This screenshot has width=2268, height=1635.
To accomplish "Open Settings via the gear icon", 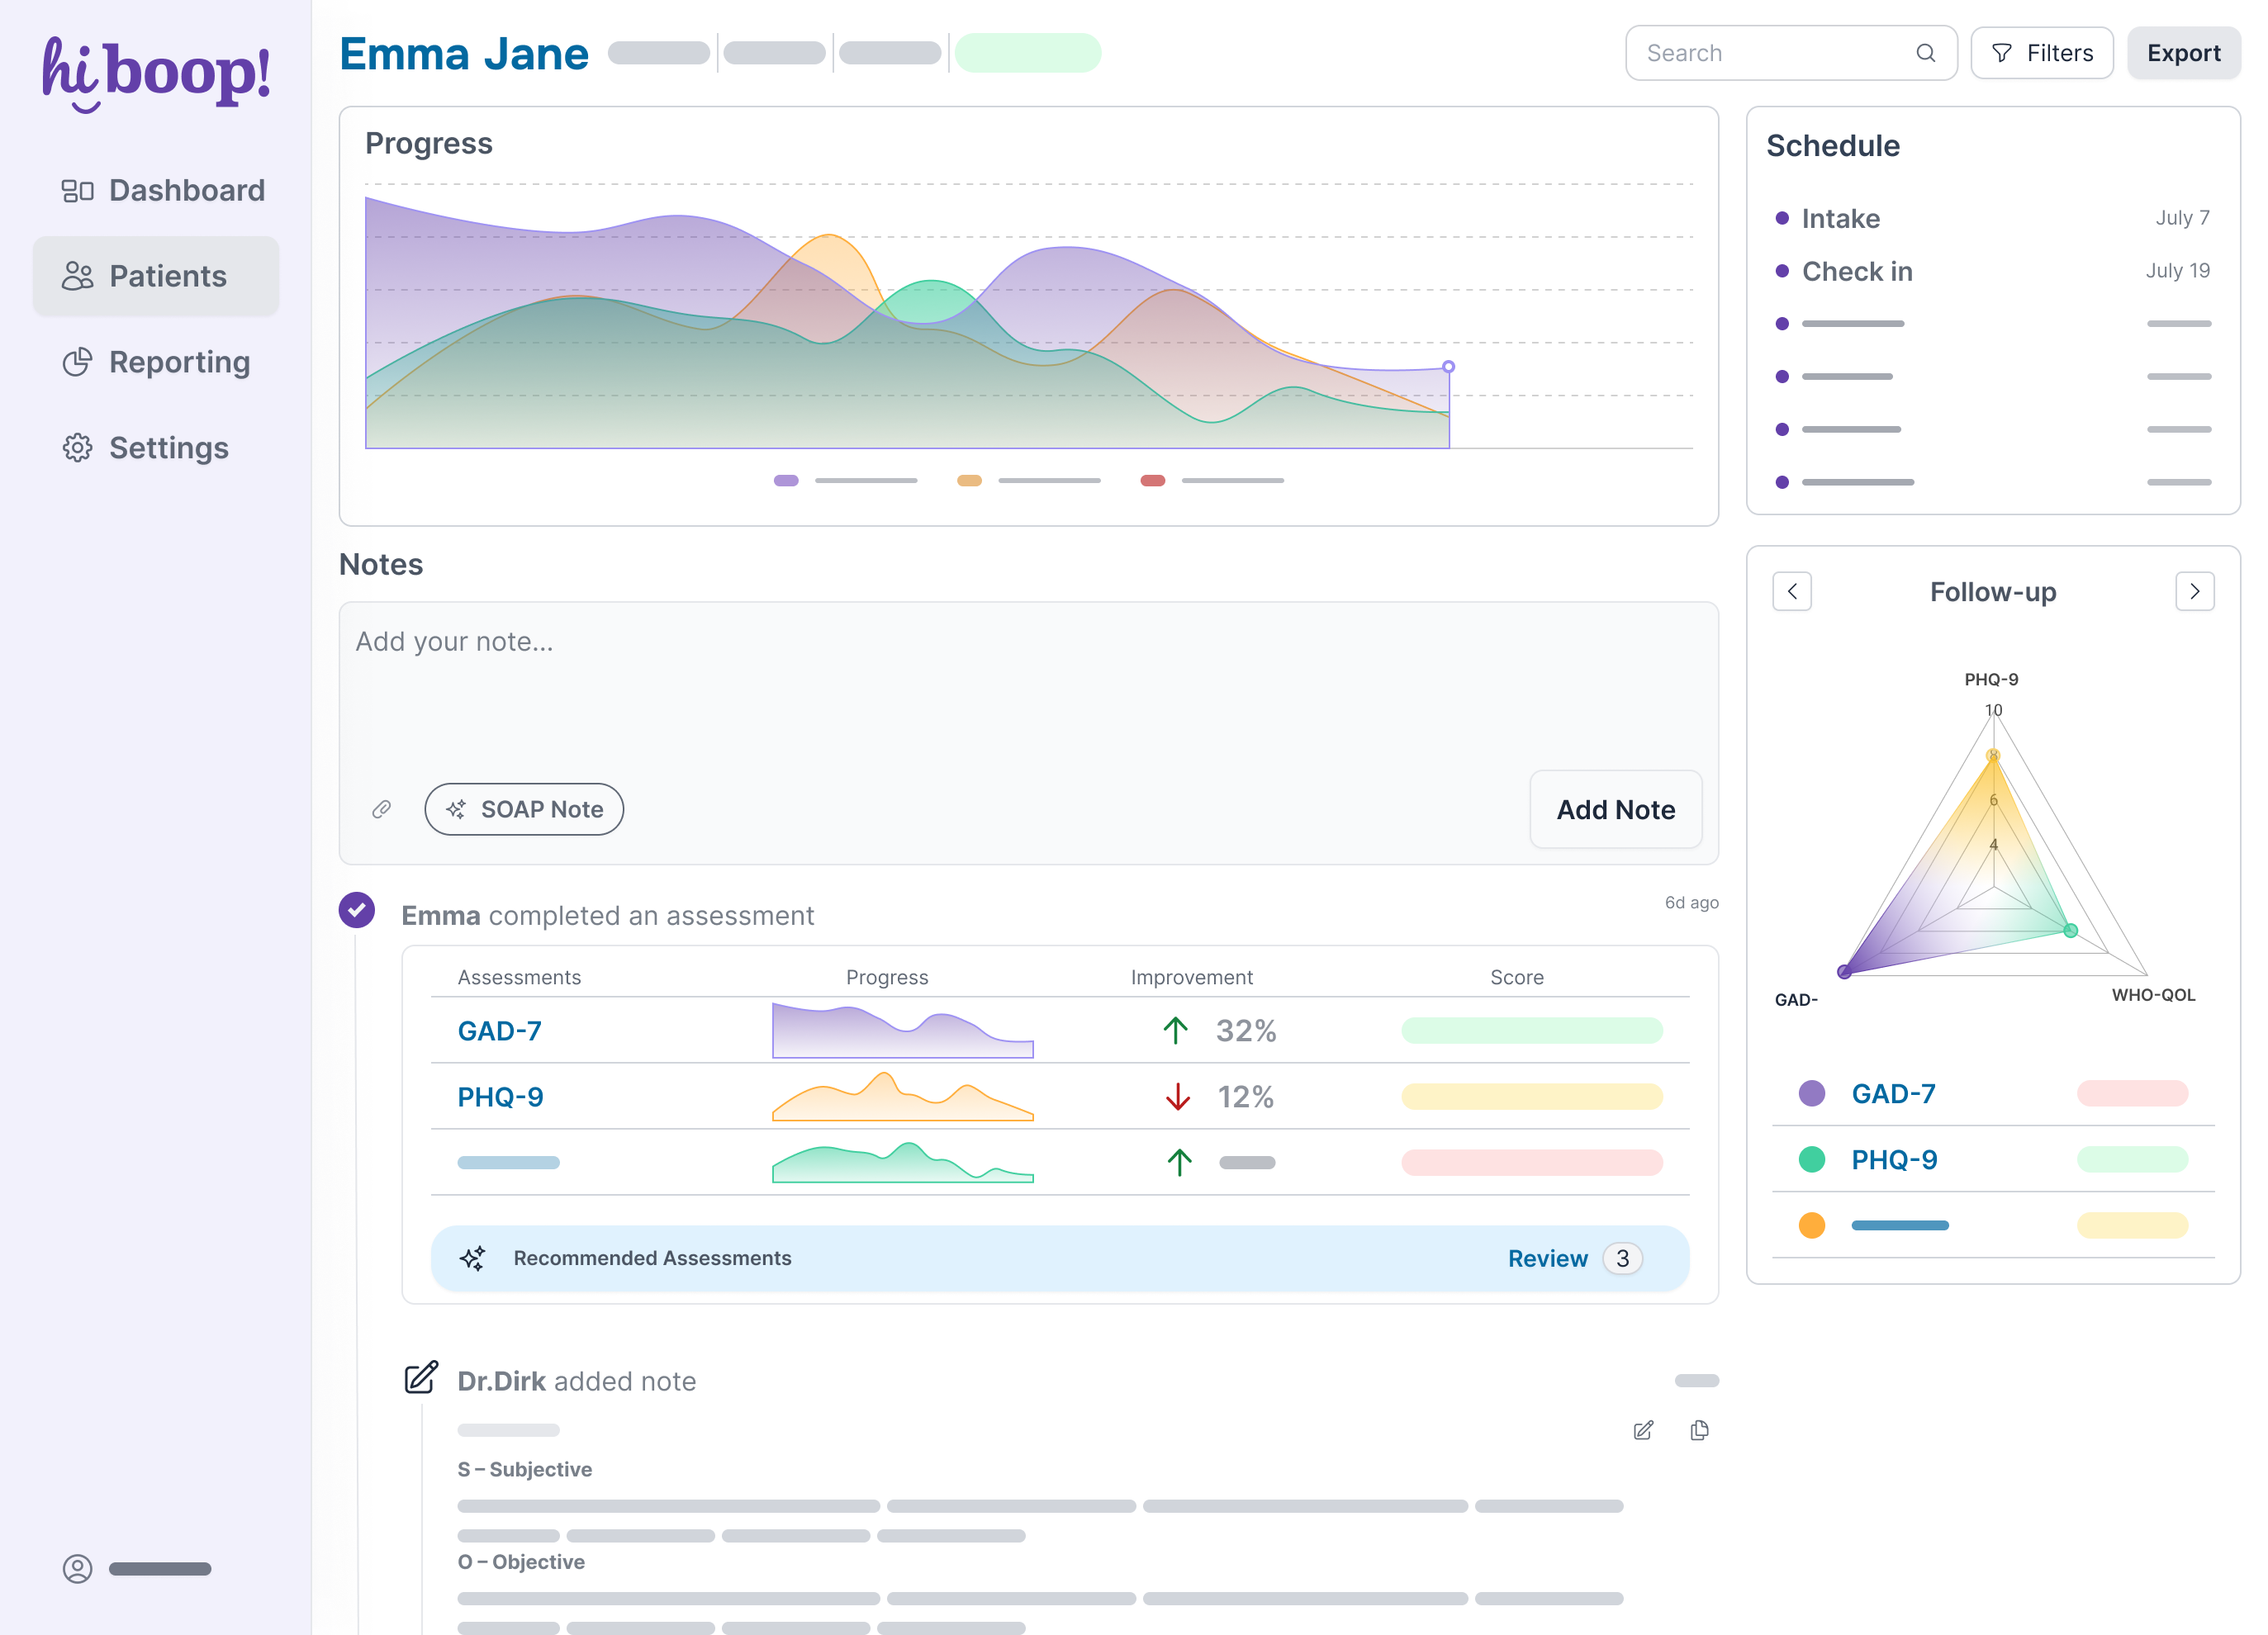I will point(78,448).
